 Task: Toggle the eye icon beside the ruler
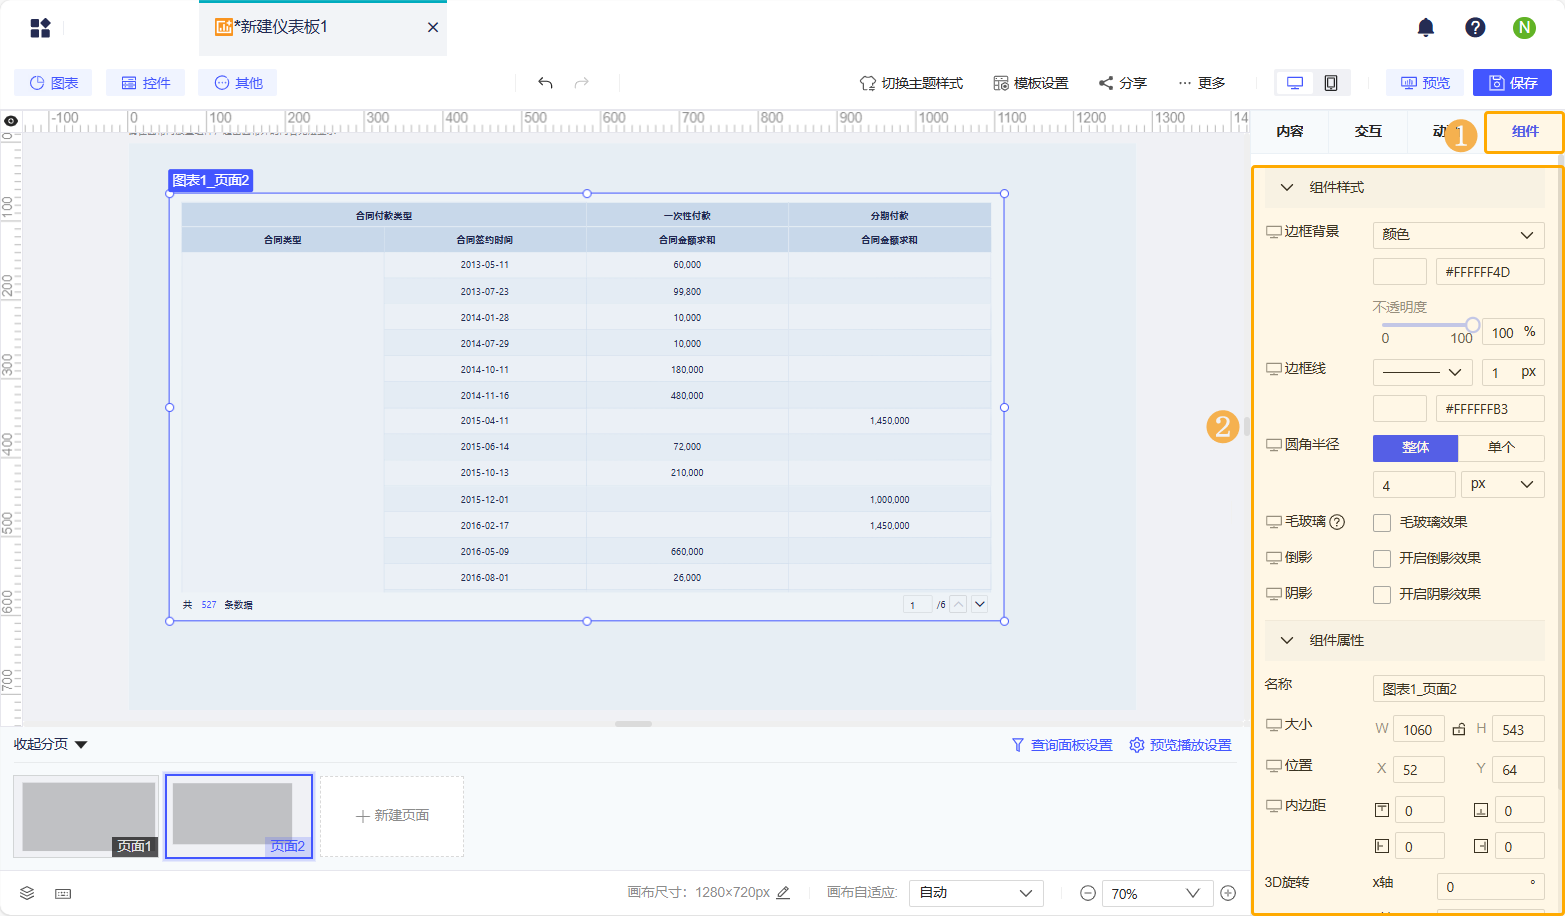(11, 121)
